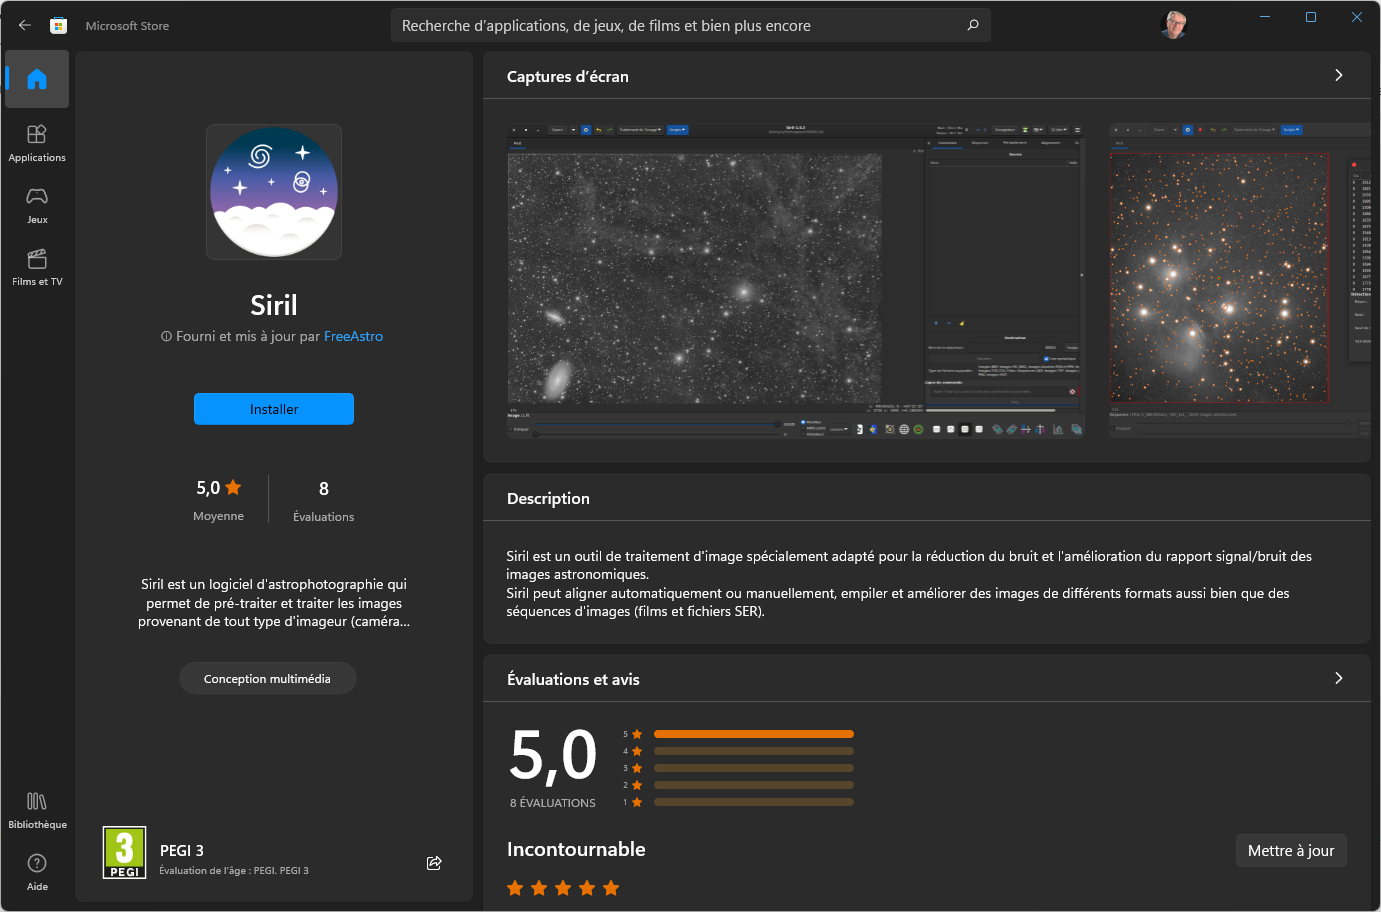The image size is (1381, 912).
Task: Click the Incontournable review title
Action: point(576,849)
